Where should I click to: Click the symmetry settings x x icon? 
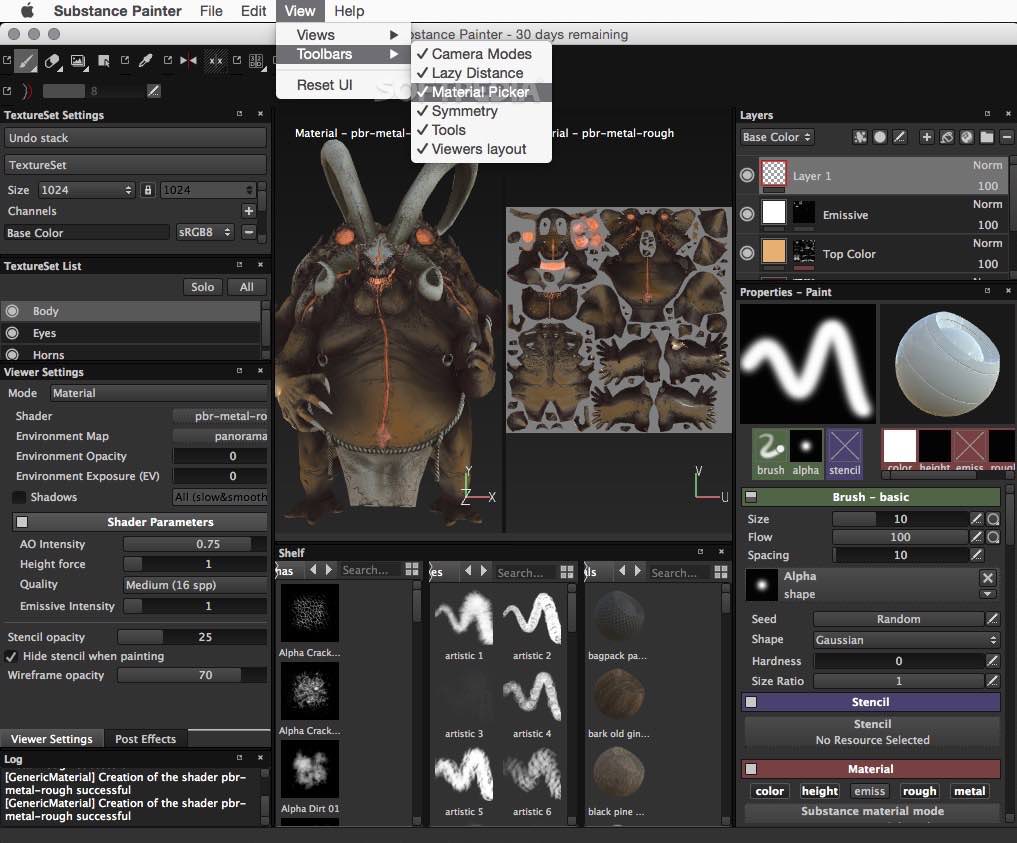[215, 61]
